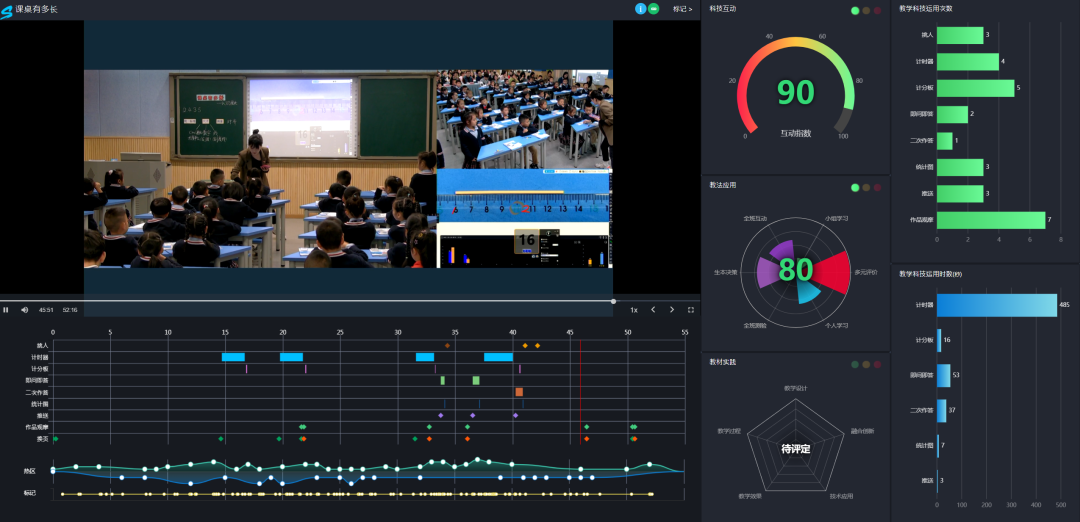Click the app logo in the top-left corner

click(x=7, y=9)
